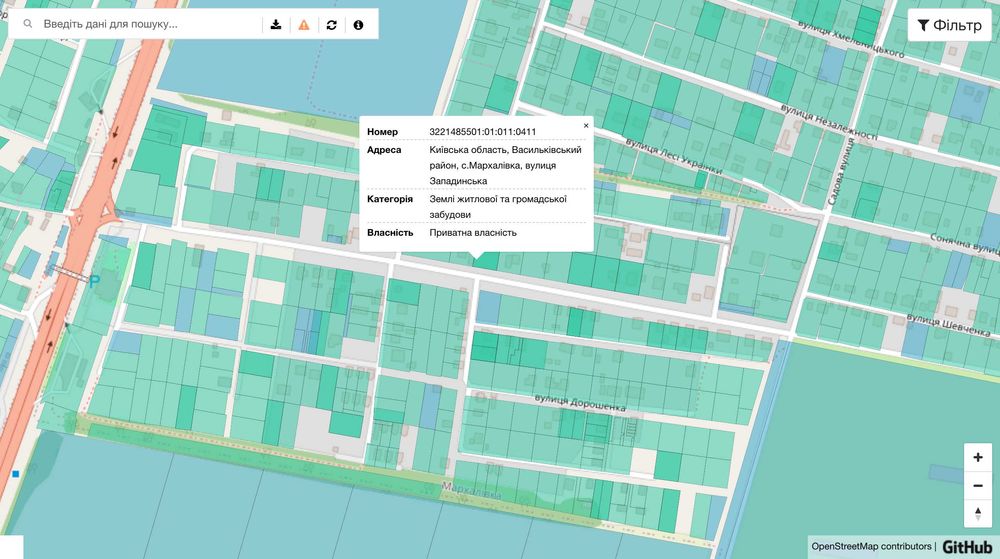Open the GitHub link

[967, 547]
